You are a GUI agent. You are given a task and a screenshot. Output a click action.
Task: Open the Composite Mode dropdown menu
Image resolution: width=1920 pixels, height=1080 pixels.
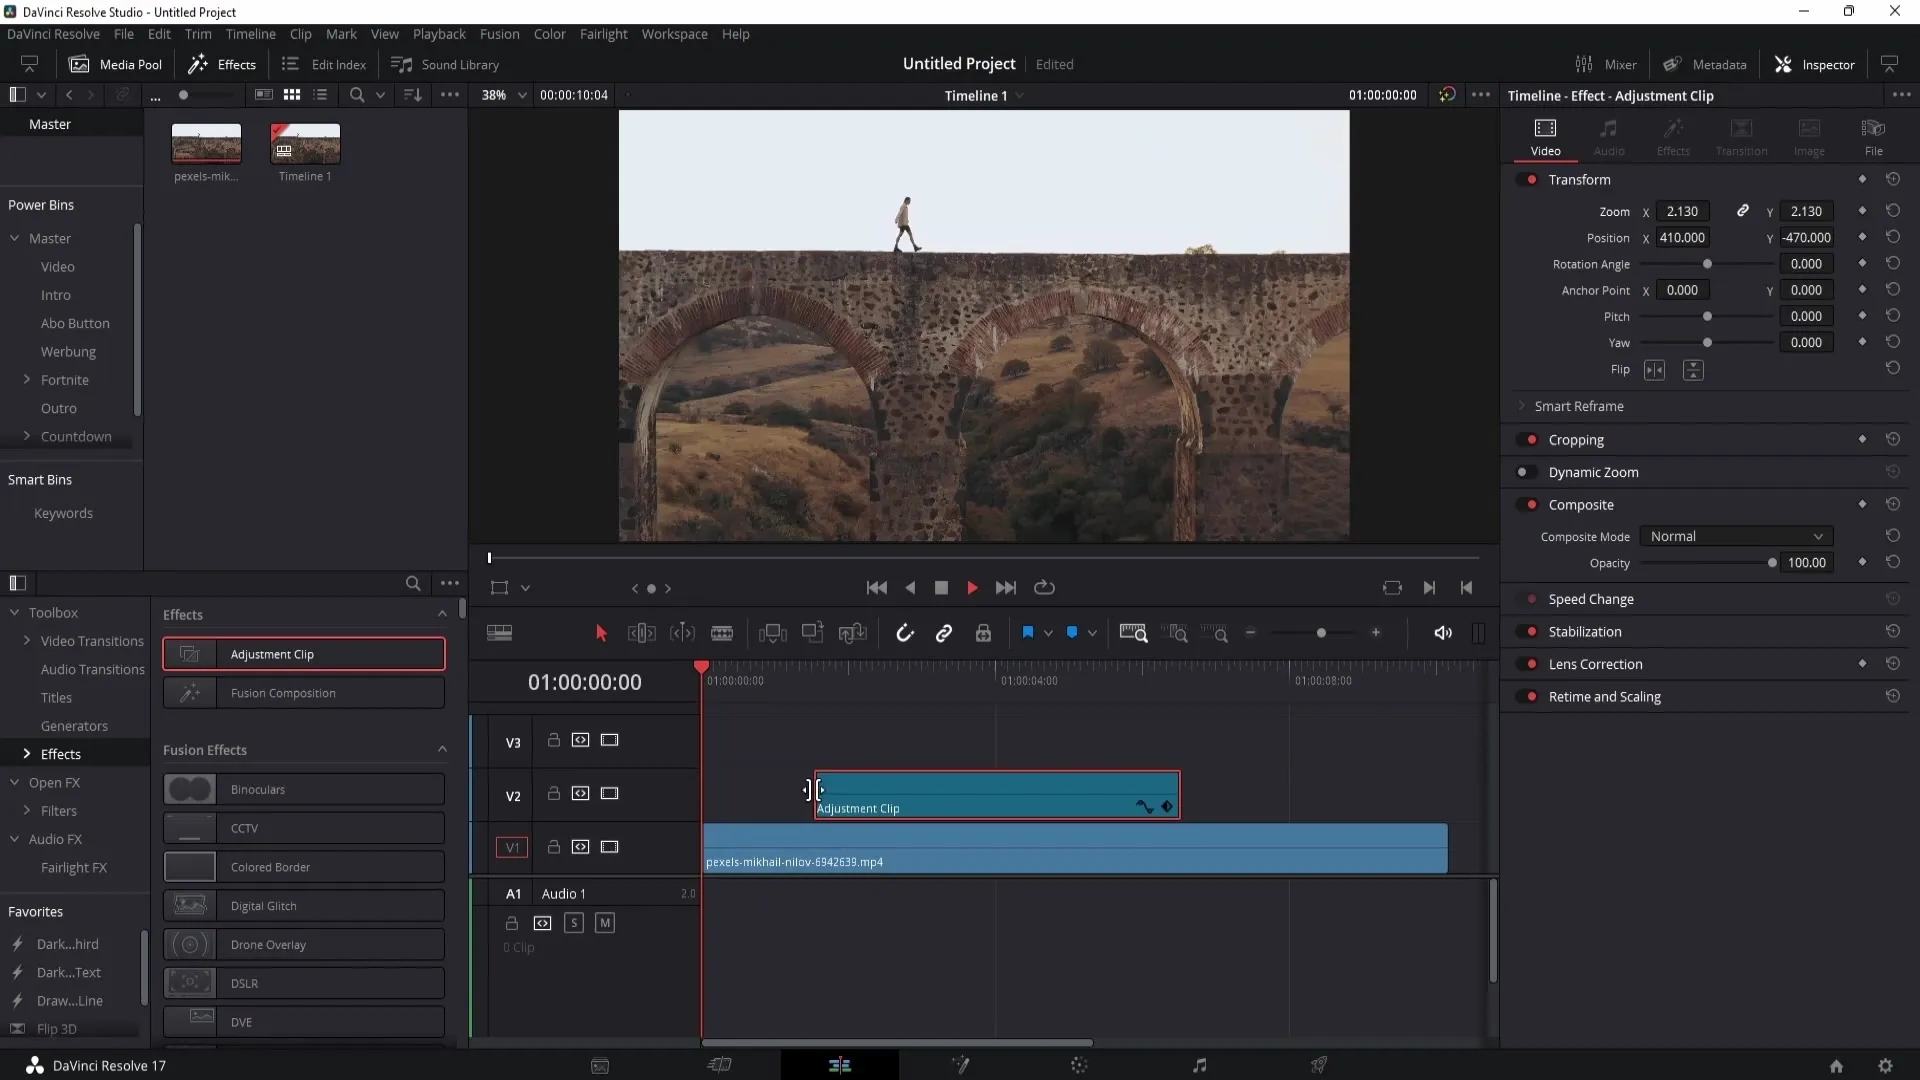[x=1734, y=535]
